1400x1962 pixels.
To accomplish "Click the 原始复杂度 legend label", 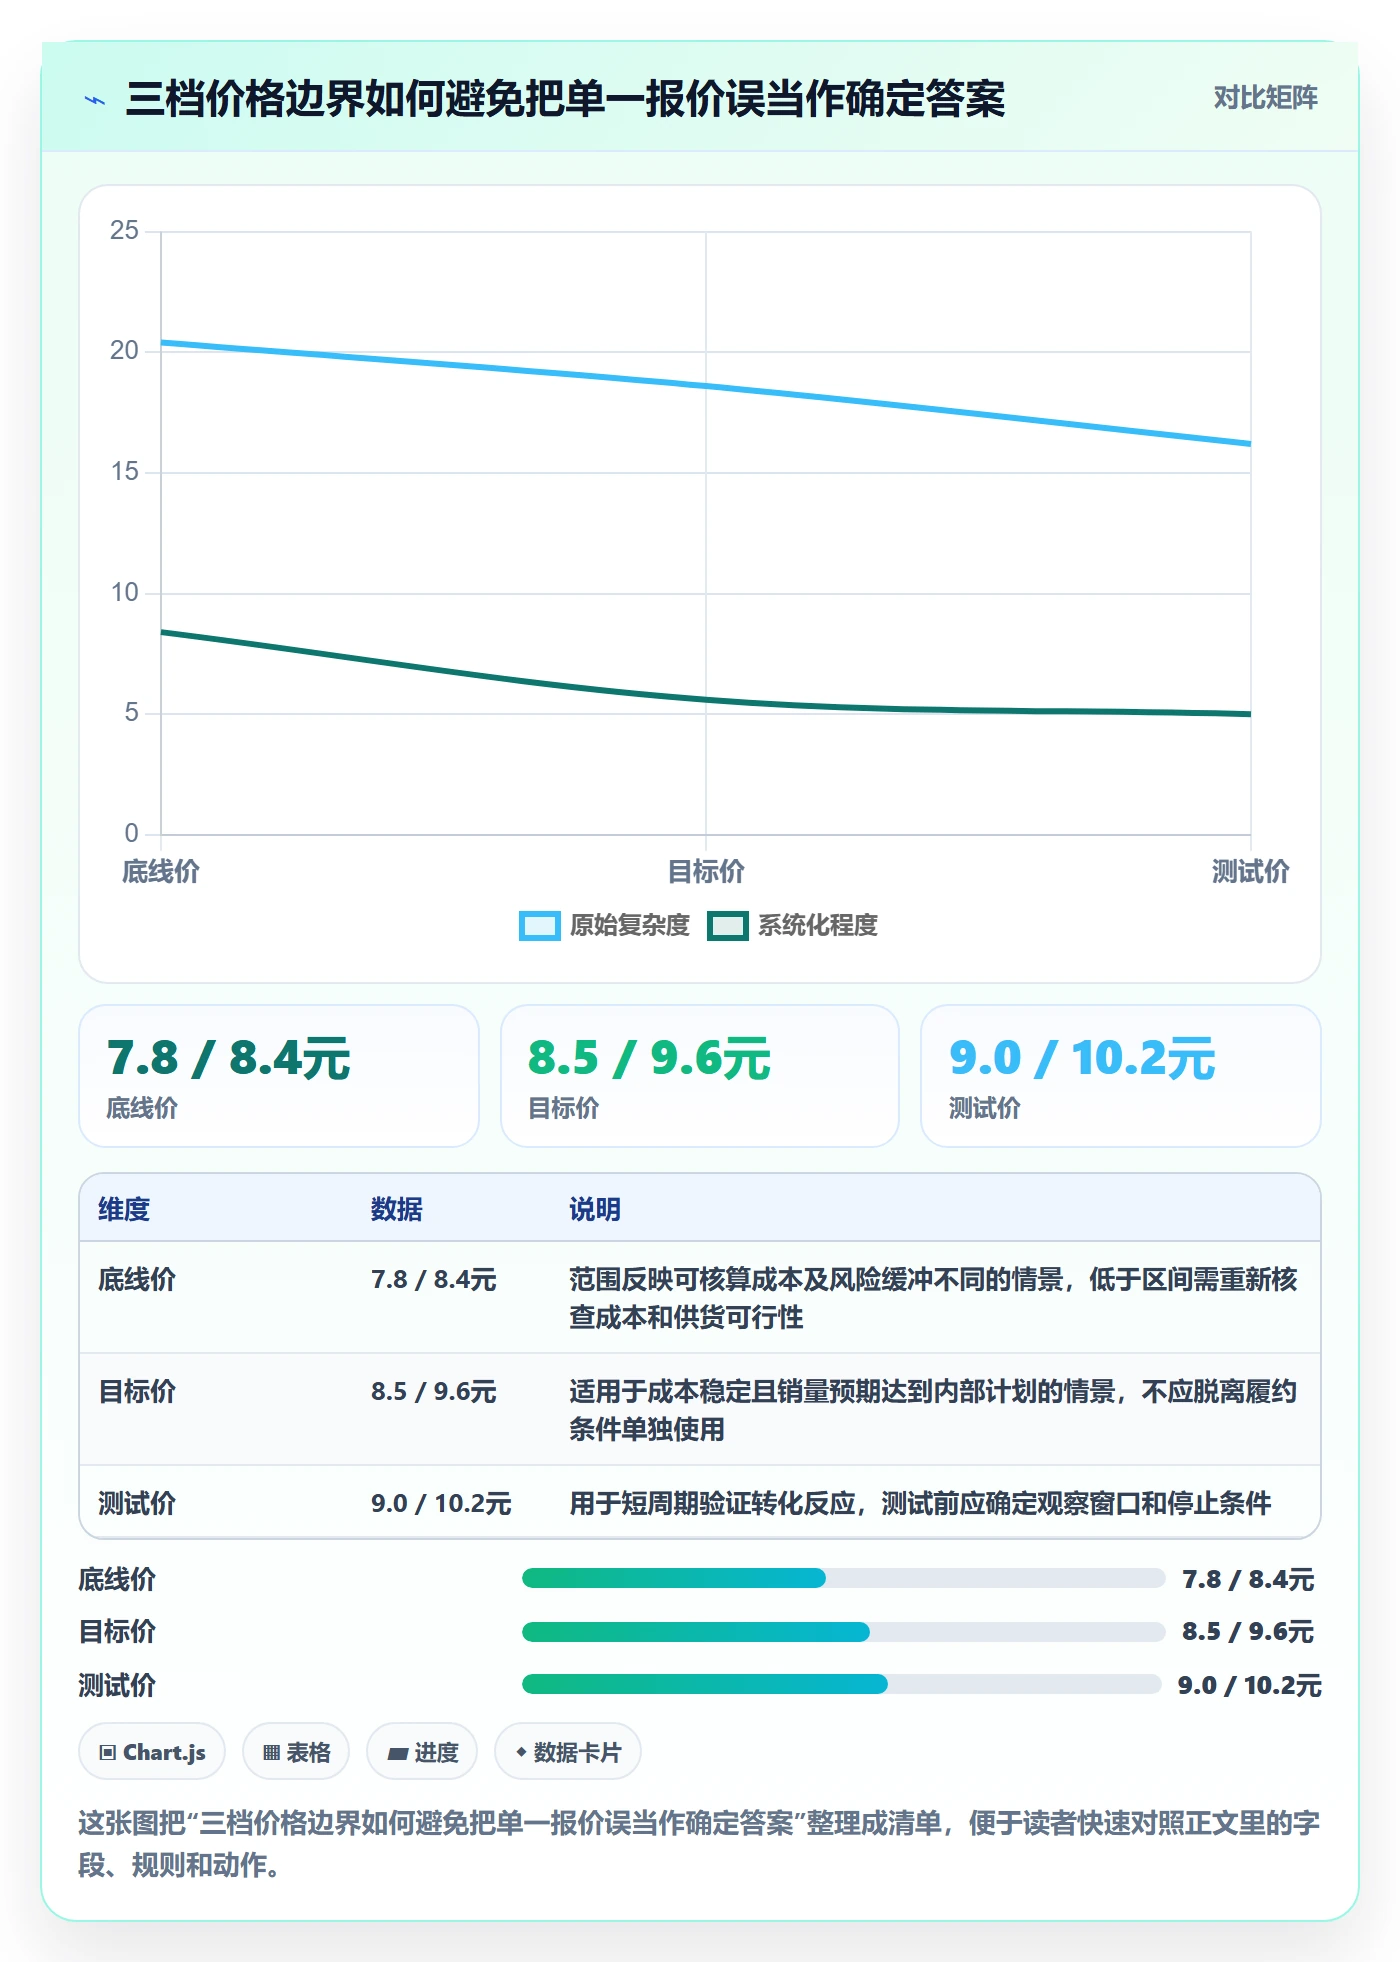I will (x=630, y=926).
